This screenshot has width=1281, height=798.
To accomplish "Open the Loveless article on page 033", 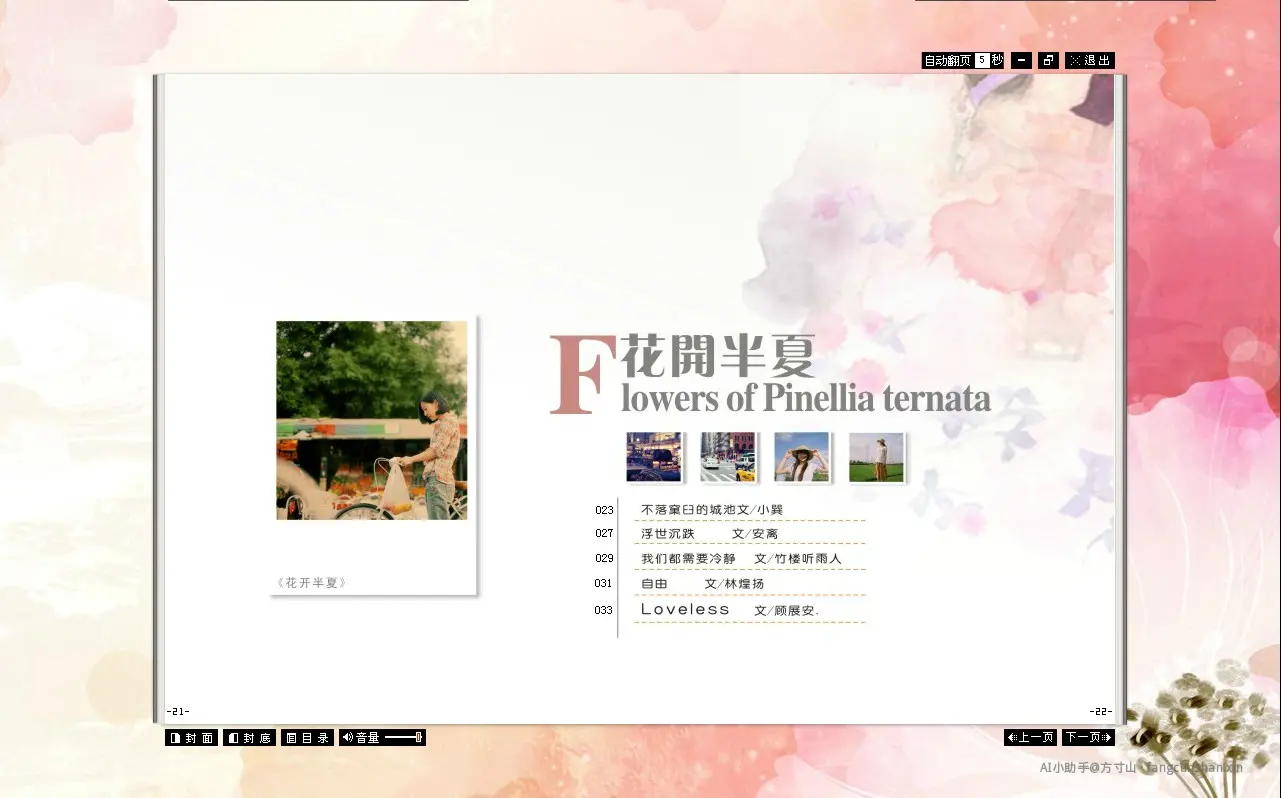I will click(729, 610).
